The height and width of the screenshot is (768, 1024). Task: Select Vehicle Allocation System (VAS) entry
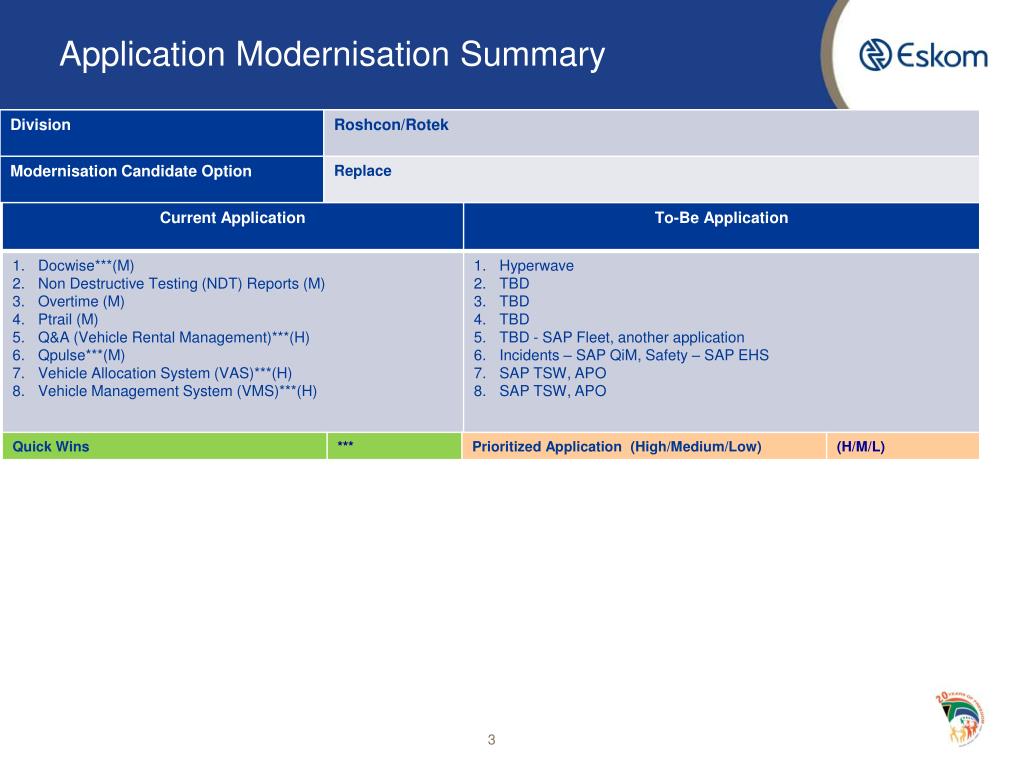click(x=165, y=373)
